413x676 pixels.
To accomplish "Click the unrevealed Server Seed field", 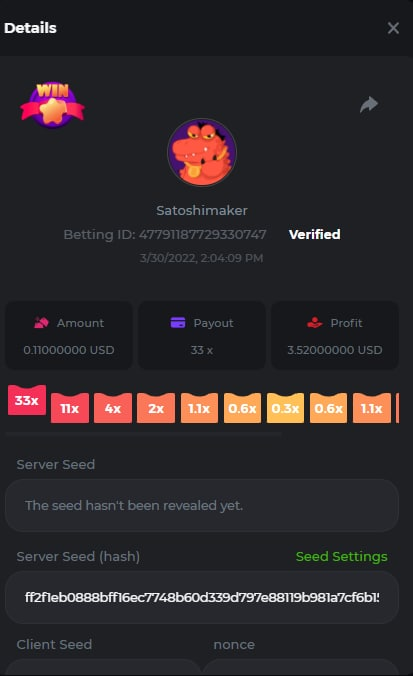I will tap(202, 505).
